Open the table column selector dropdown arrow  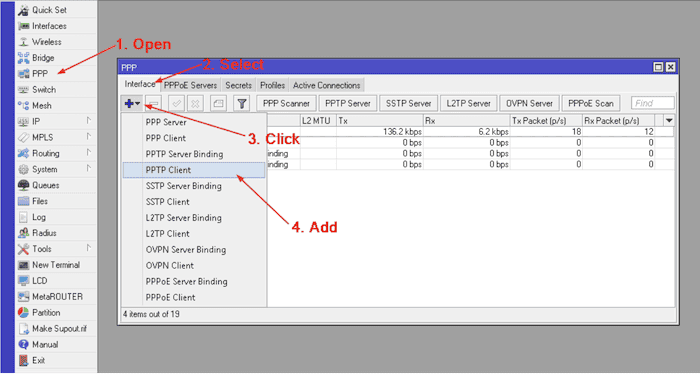(669, 121)
